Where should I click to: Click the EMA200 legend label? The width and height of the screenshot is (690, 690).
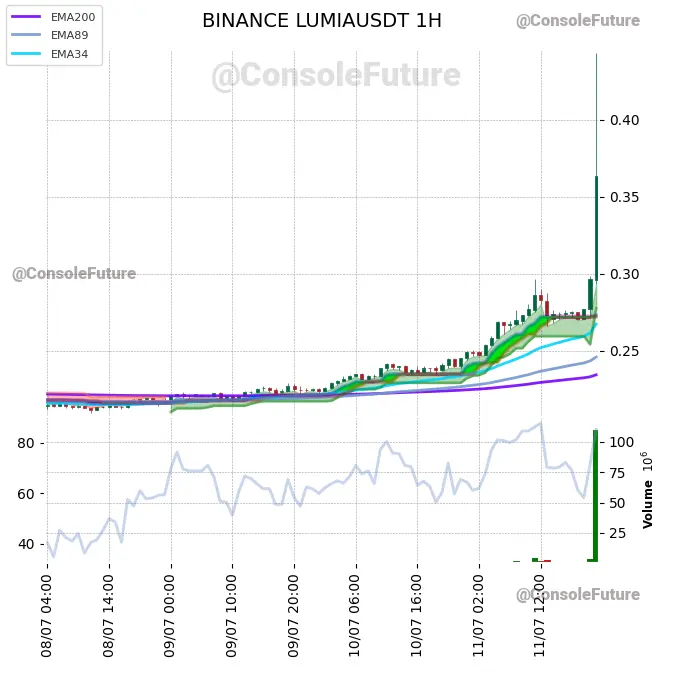[73, 17]
